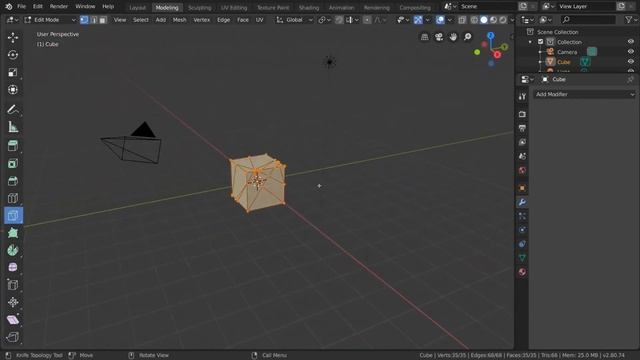The image size is (640, 360).
Task: Open the Mesh menu
Action: pos(180,20)
